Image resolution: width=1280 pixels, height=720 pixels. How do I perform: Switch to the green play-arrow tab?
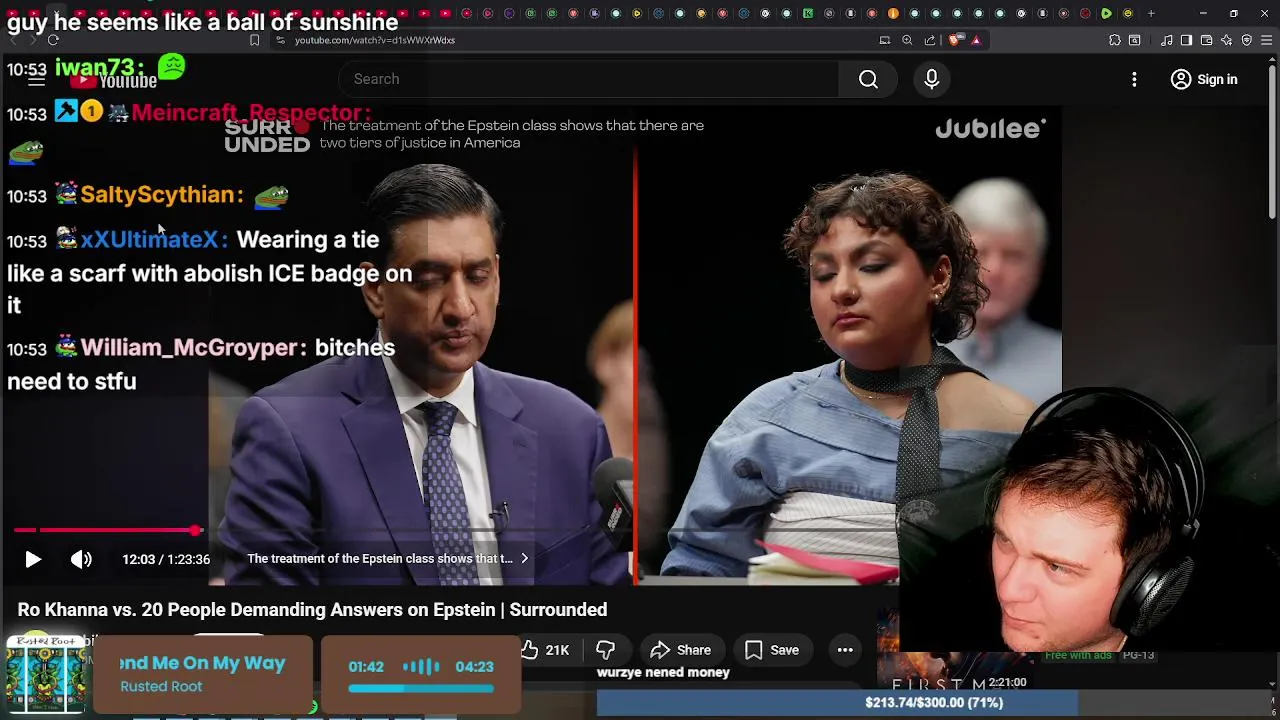tap(1106, 13)
